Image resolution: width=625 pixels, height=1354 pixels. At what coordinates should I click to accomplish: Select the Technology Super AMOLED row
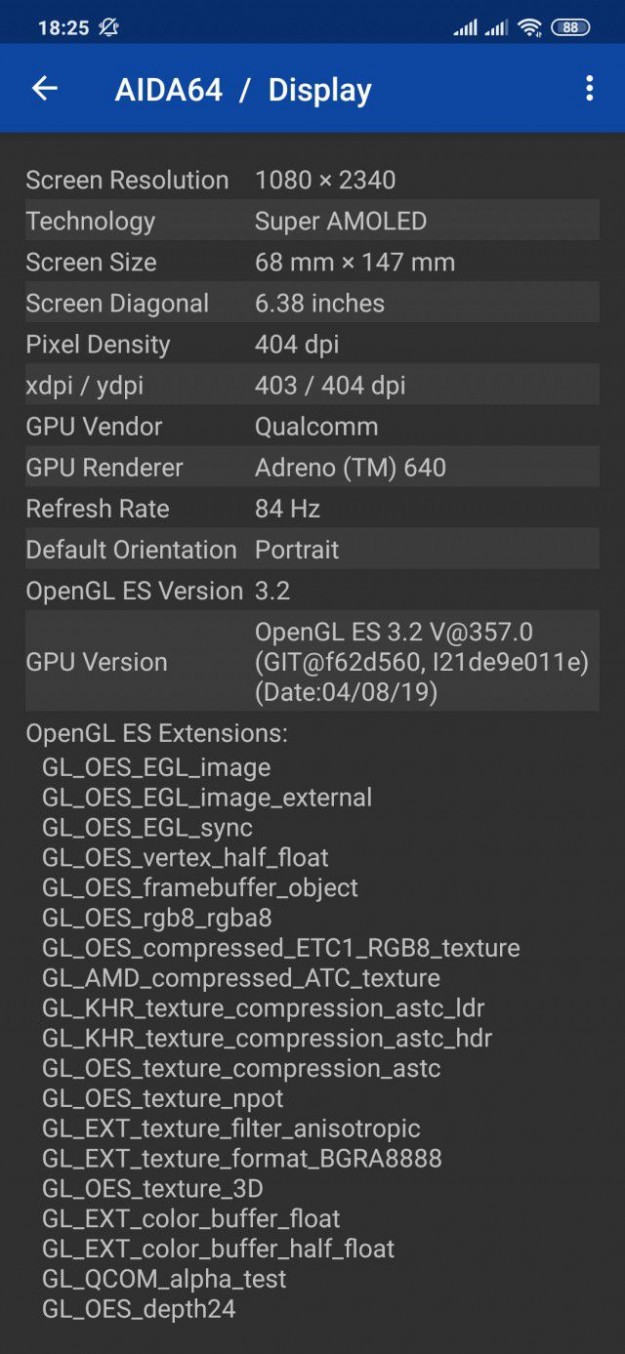pos(312,221)
